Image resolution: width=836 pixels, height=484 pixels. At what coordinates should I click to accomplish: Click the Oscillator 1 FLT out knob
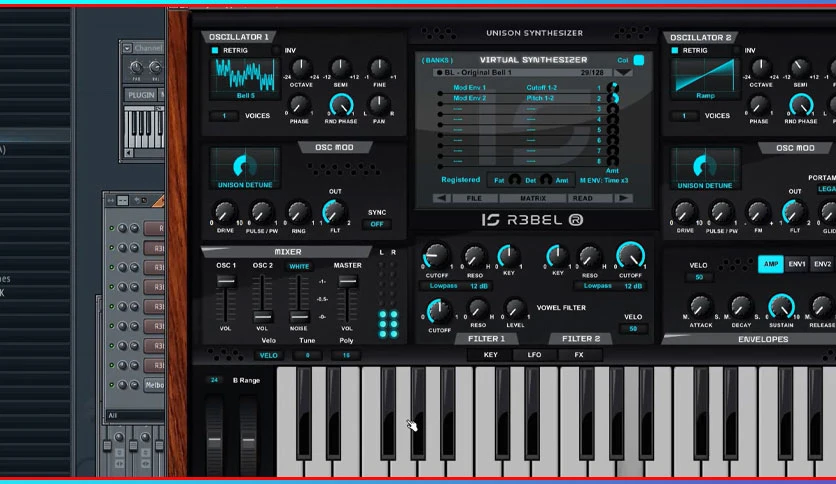(x=334, y=212)
